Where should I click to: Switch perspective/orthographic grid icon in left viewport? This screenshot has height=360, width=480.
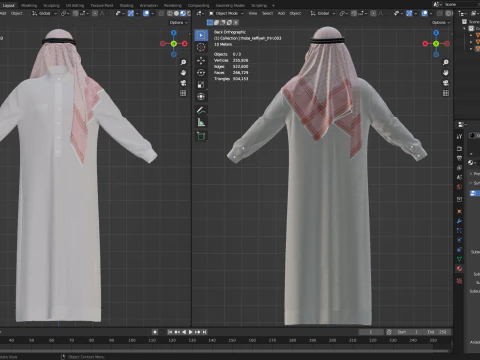pos(183,93)
